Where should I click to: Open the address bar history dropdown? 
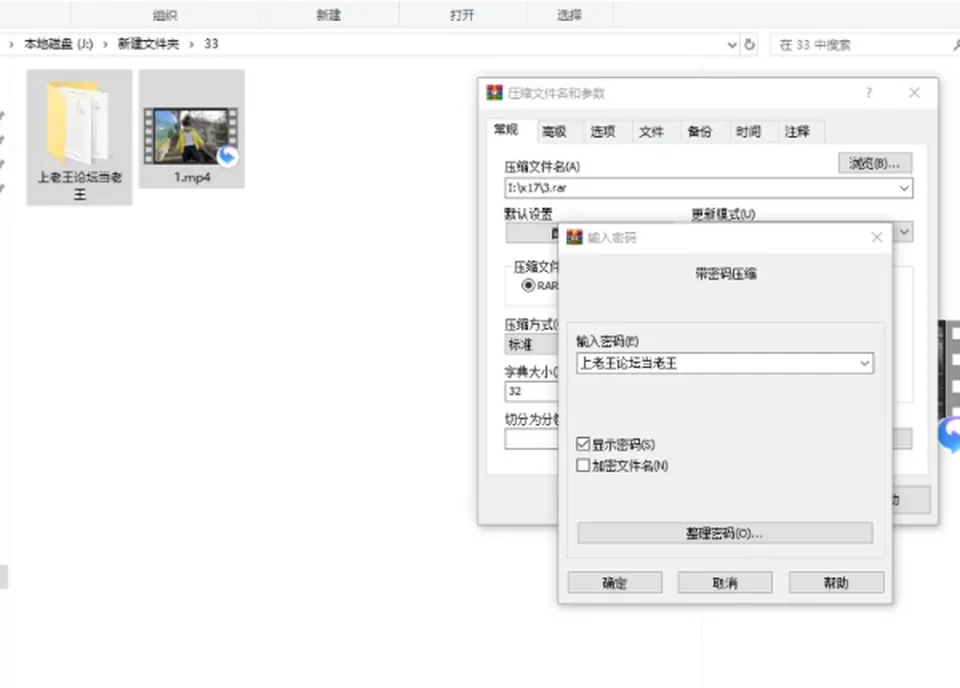[732, 45]
